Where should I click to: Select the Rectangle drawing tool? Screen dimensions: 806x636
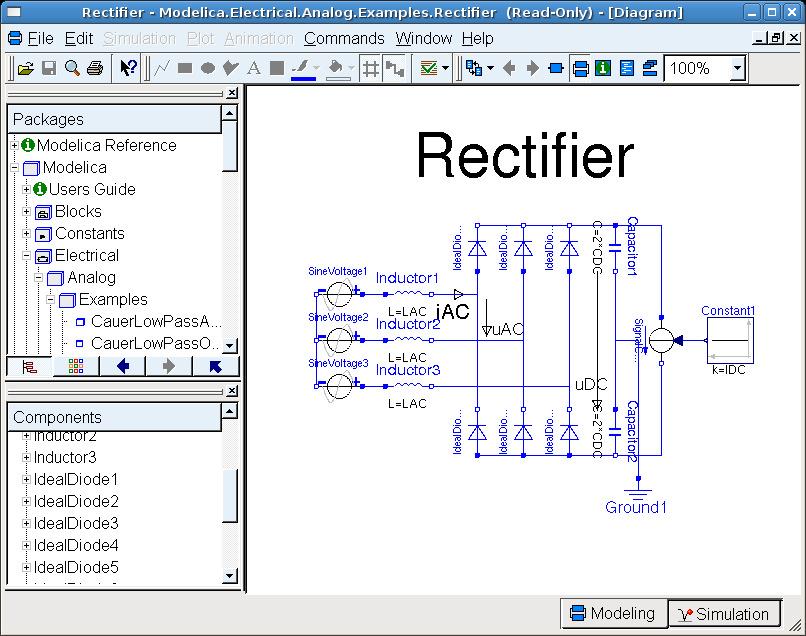pyautogui.click(x=185, y=68)
